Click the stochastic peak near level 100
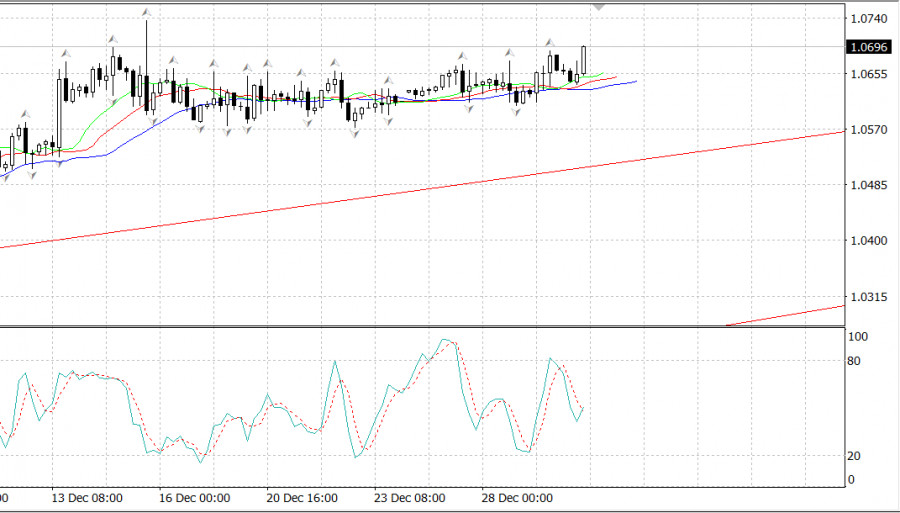Image resolution: width=900 pixels, height=513 pixels. (446, 341)
